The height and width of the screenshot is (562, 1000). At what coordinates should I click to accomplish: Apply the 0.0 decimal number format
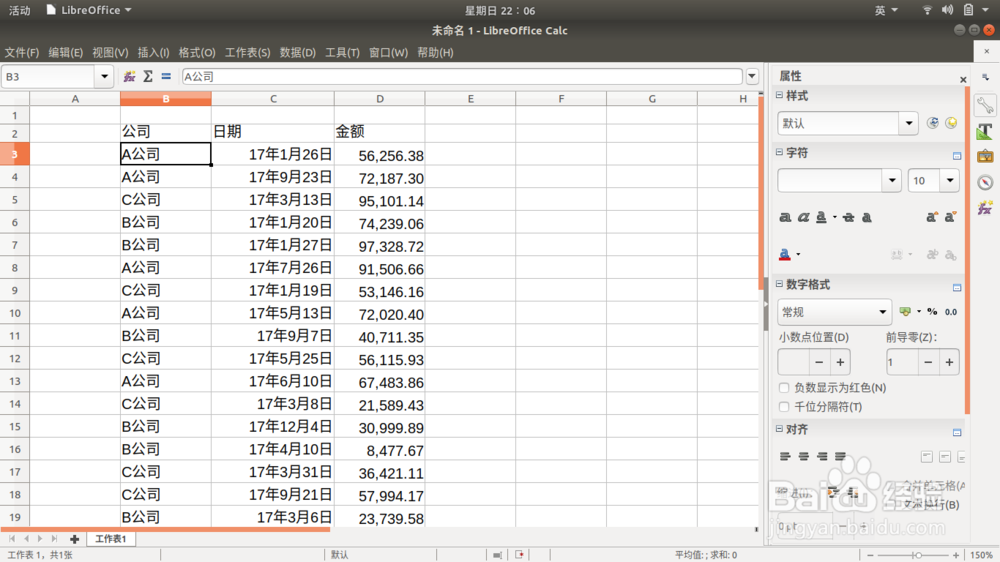951,312
